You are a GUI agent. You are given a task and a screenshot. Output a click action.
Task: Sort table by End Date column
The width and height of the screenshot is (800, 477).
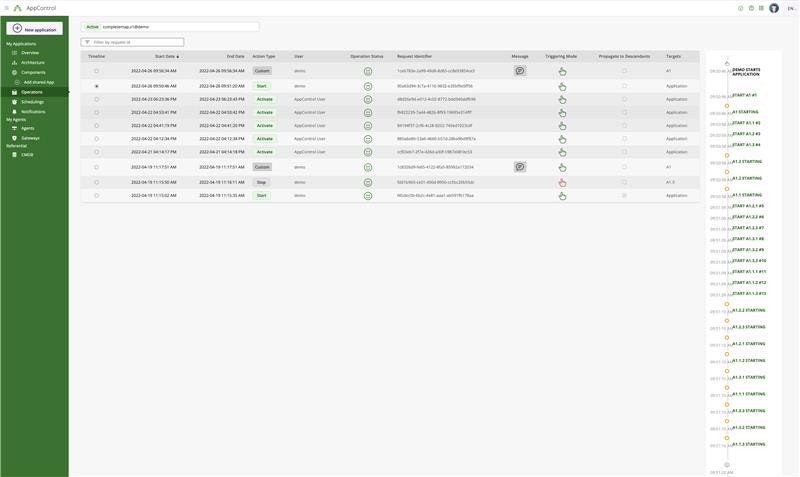pyautogui.click(x=236, y=57)
